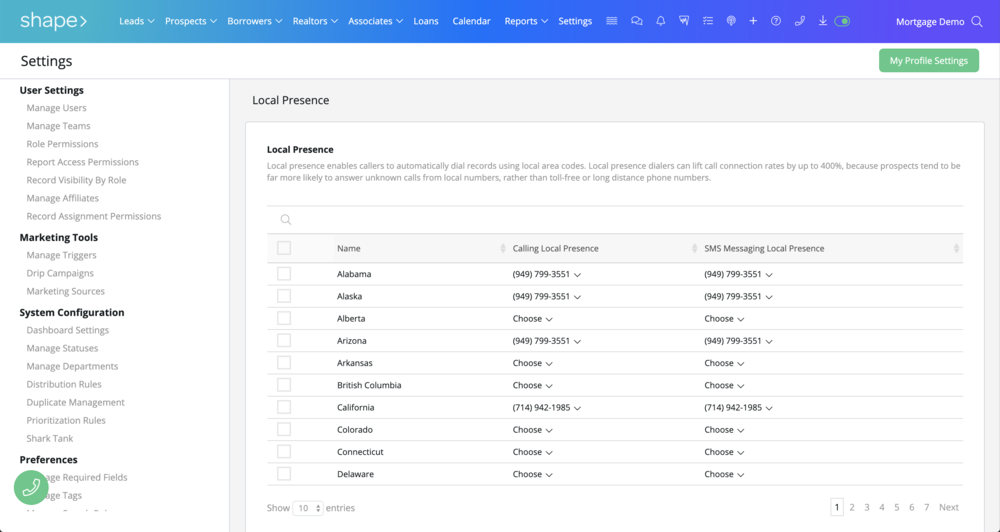Screen dimensions: 1000x532
Task: Open Alberta calling Choose dropdown
Action: click(x=533, y=319)
